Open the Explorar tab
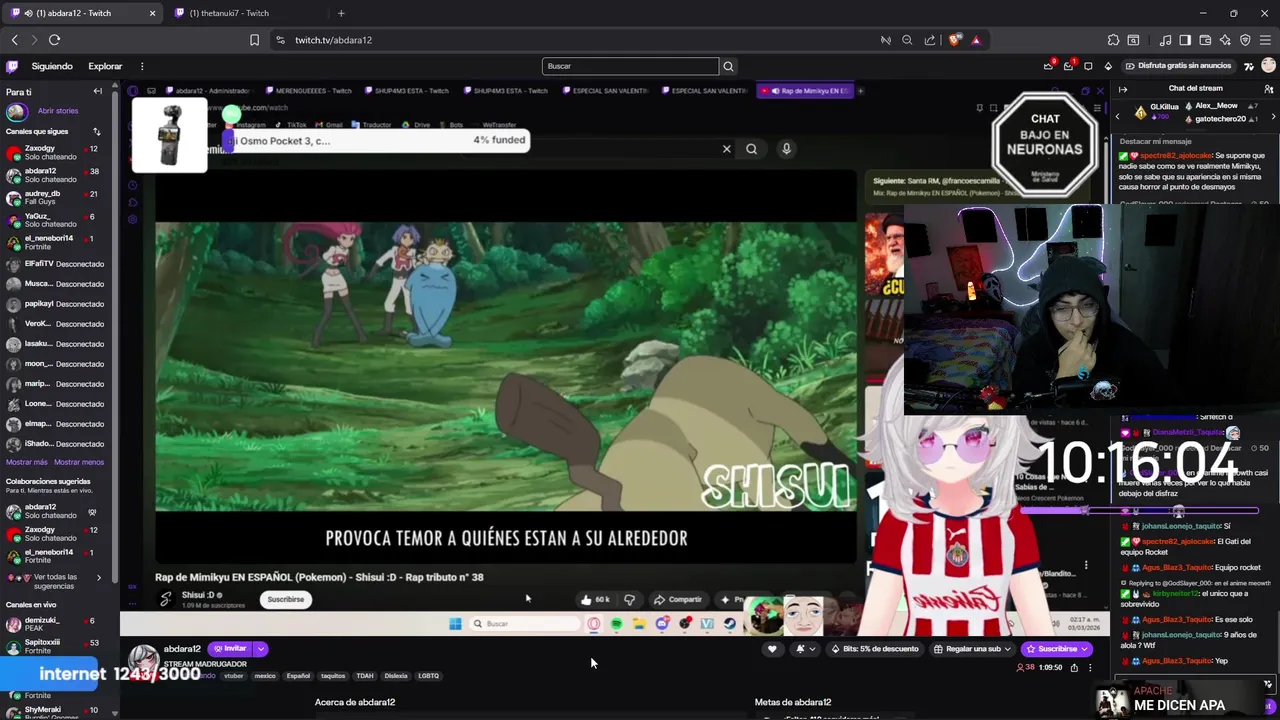The width and height of the screenshot is (1280, 720). click(x=105, y=66)
